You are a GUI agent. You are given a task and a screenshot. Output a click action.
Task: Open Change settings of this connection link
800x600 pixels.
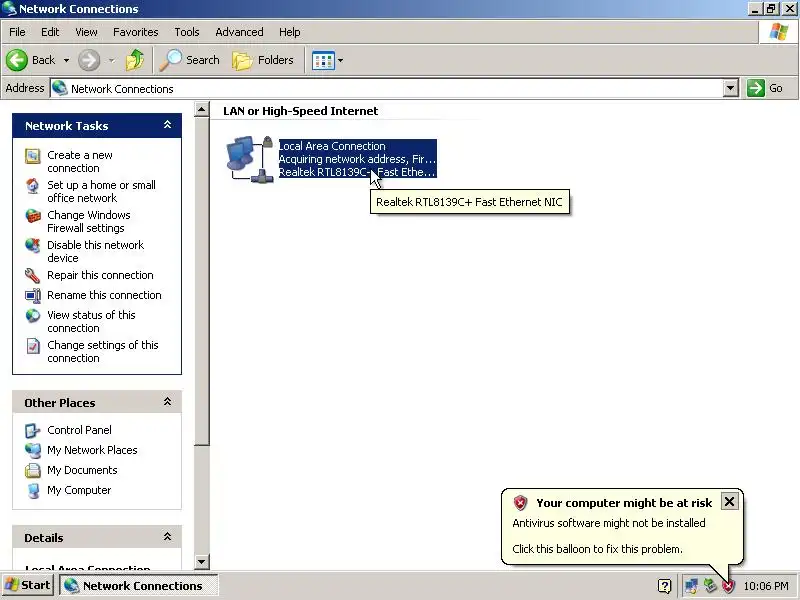pos(103,352)
